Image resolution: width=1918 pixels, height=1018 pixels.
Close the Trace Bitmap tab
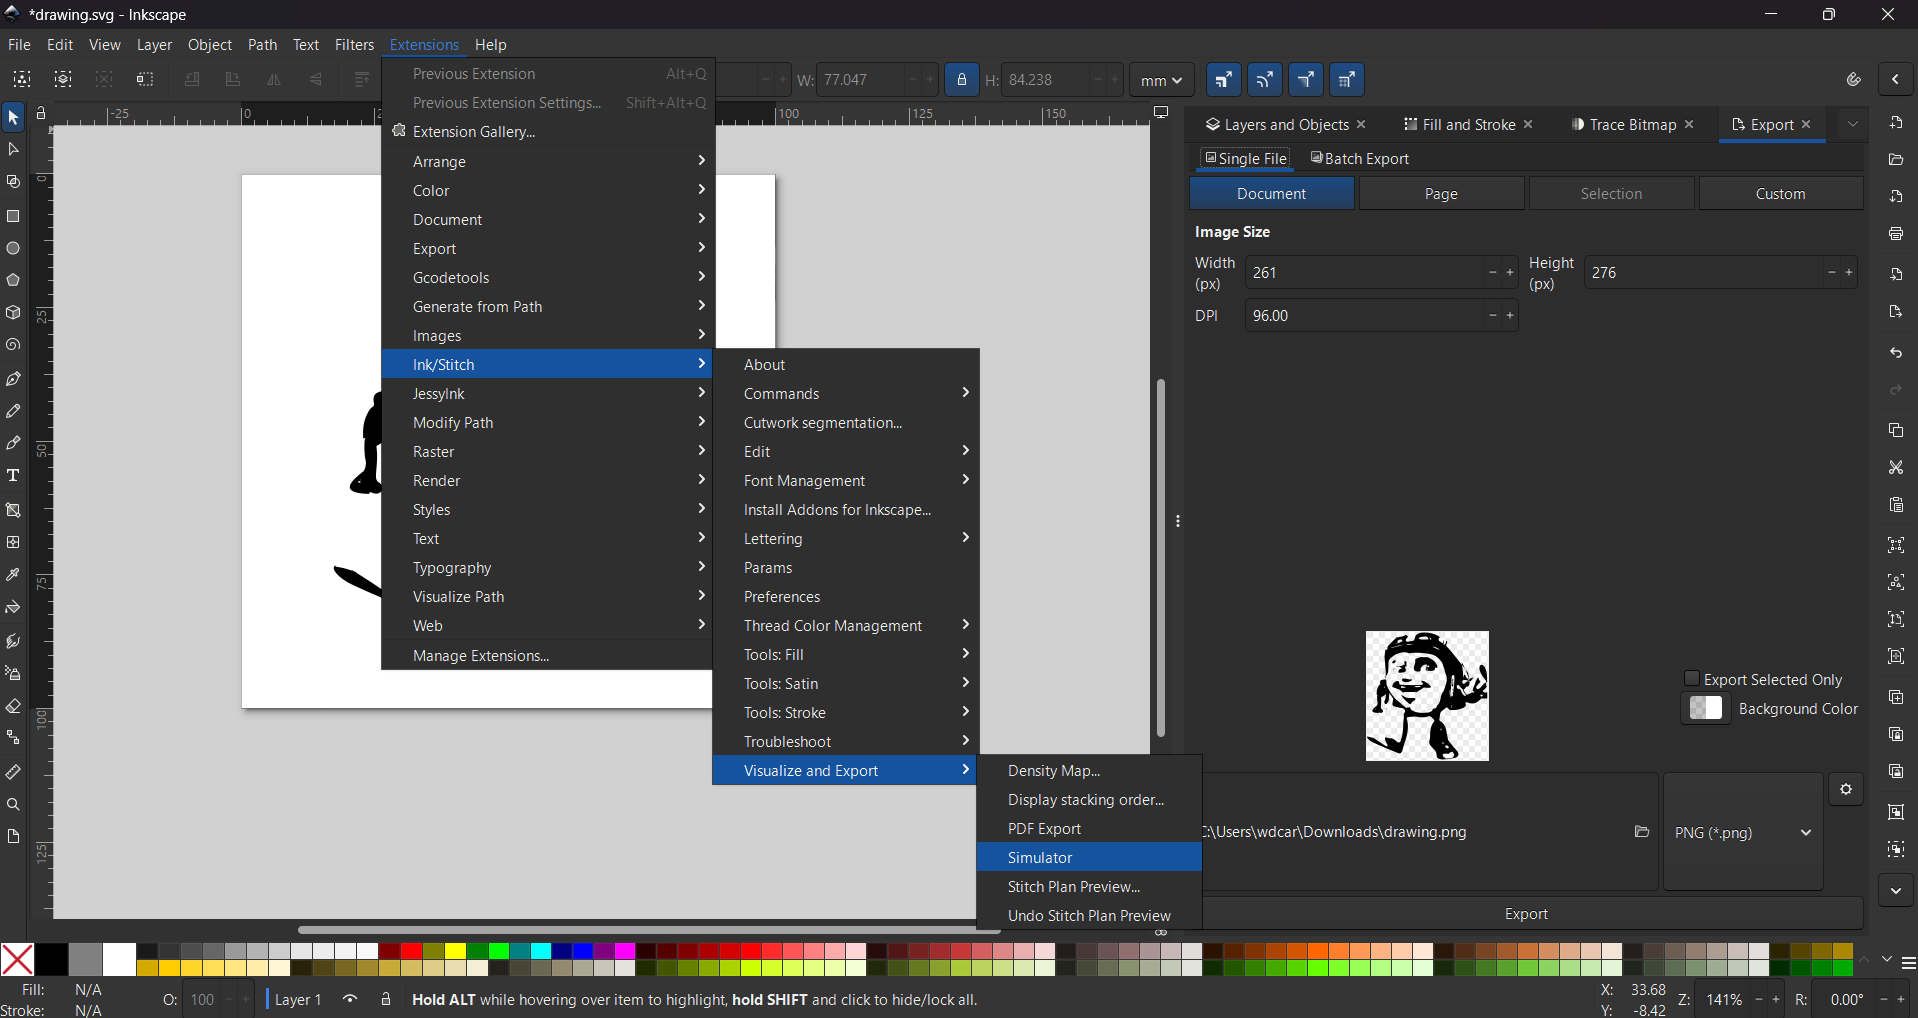coord(1689,124)
